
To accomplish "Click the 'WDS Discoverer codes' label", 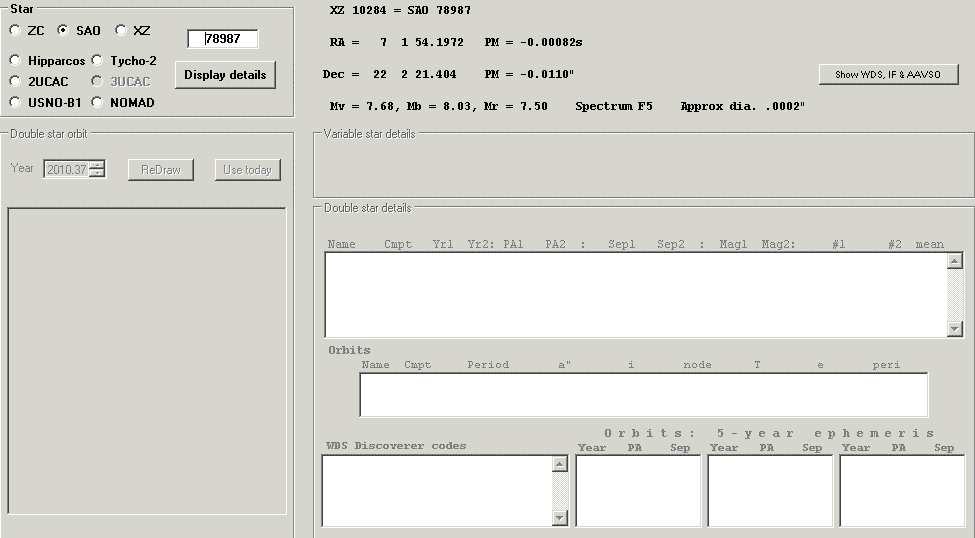I will coord(396,445).
